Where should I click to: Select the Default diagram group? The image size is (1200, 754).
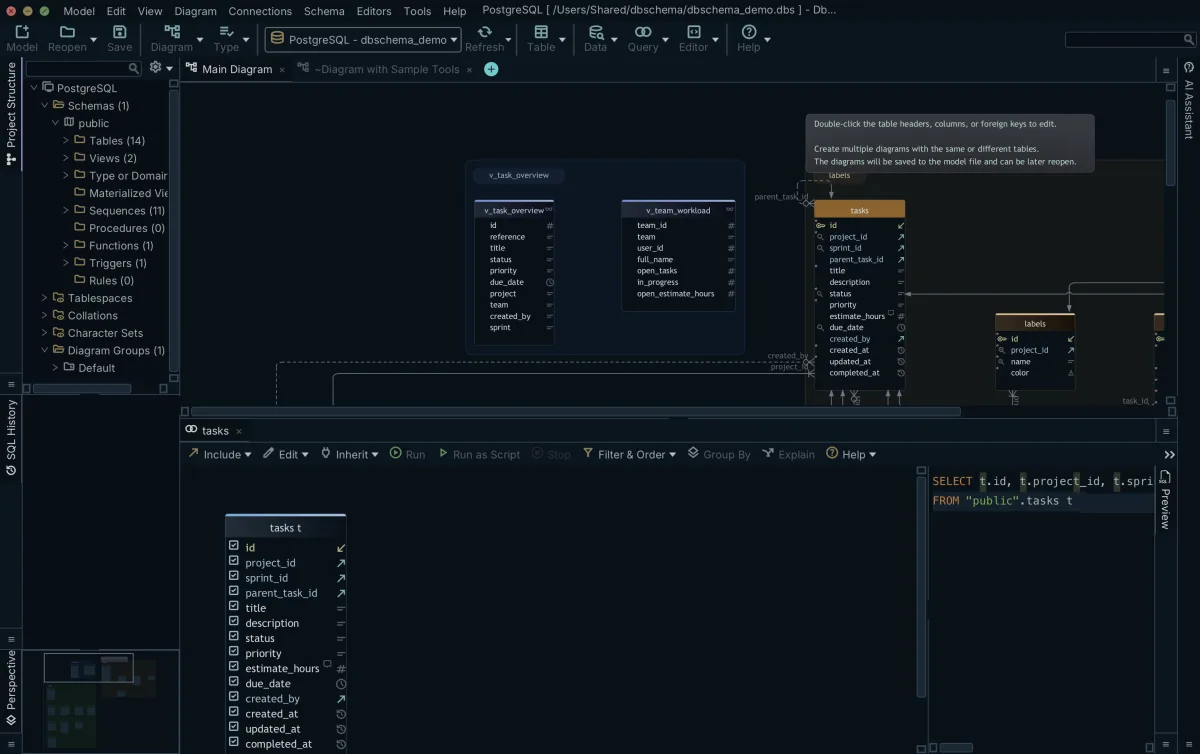coord(97,368)
